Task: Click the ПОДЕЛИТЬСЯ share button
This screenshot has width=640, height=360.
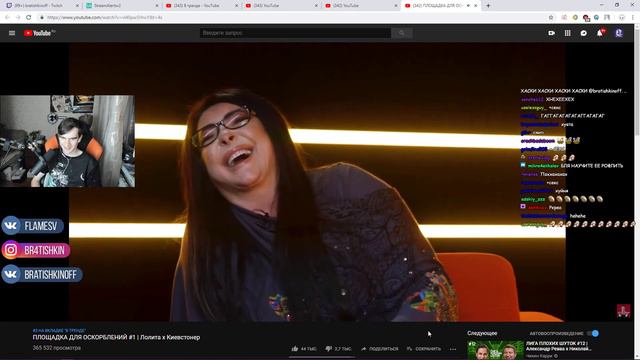Action: tap(380, 349)
